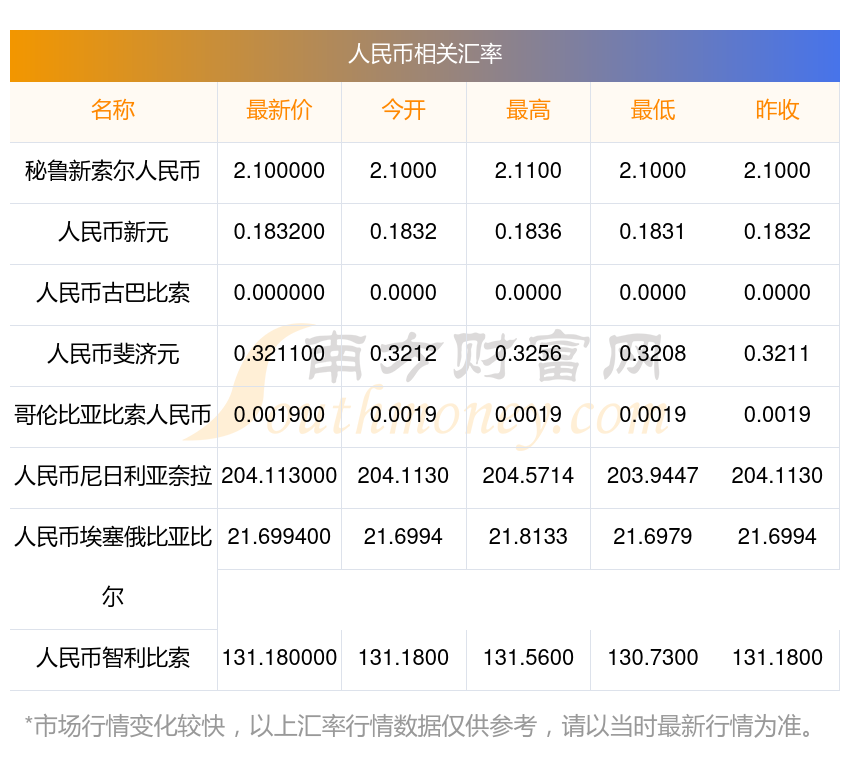Image resolution: width=850 pixels, height=757 pixels.
Task: Click the market disclaimer footnote text
Action: 420,725
